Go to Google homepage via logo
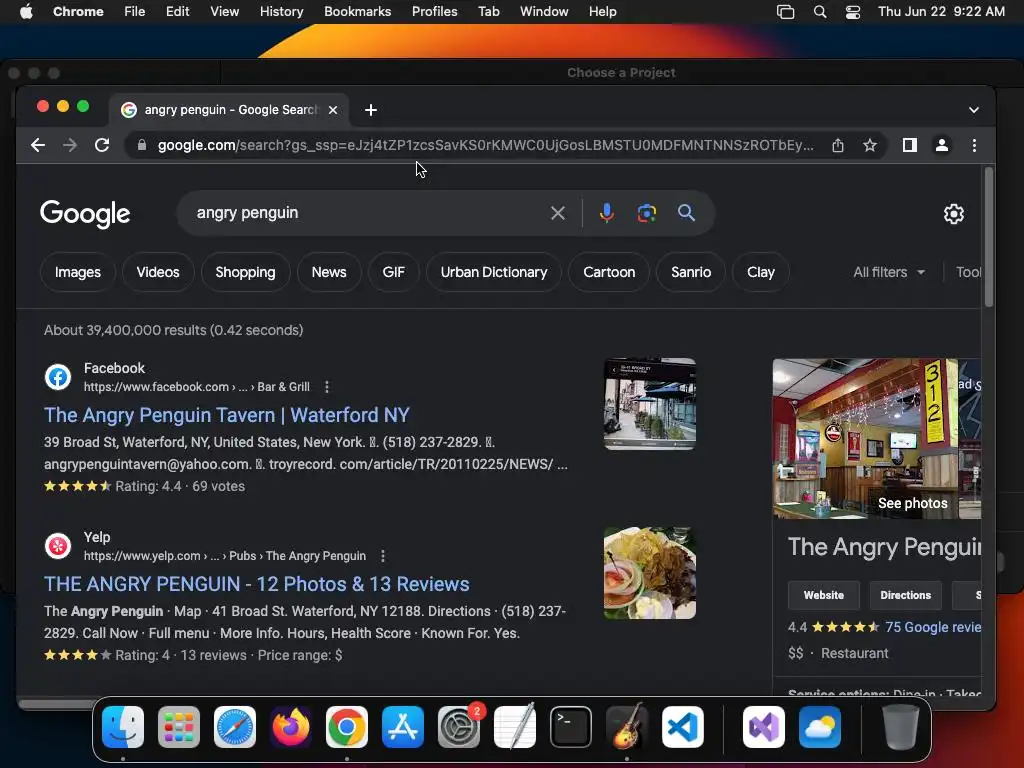 tap(85, 214)
